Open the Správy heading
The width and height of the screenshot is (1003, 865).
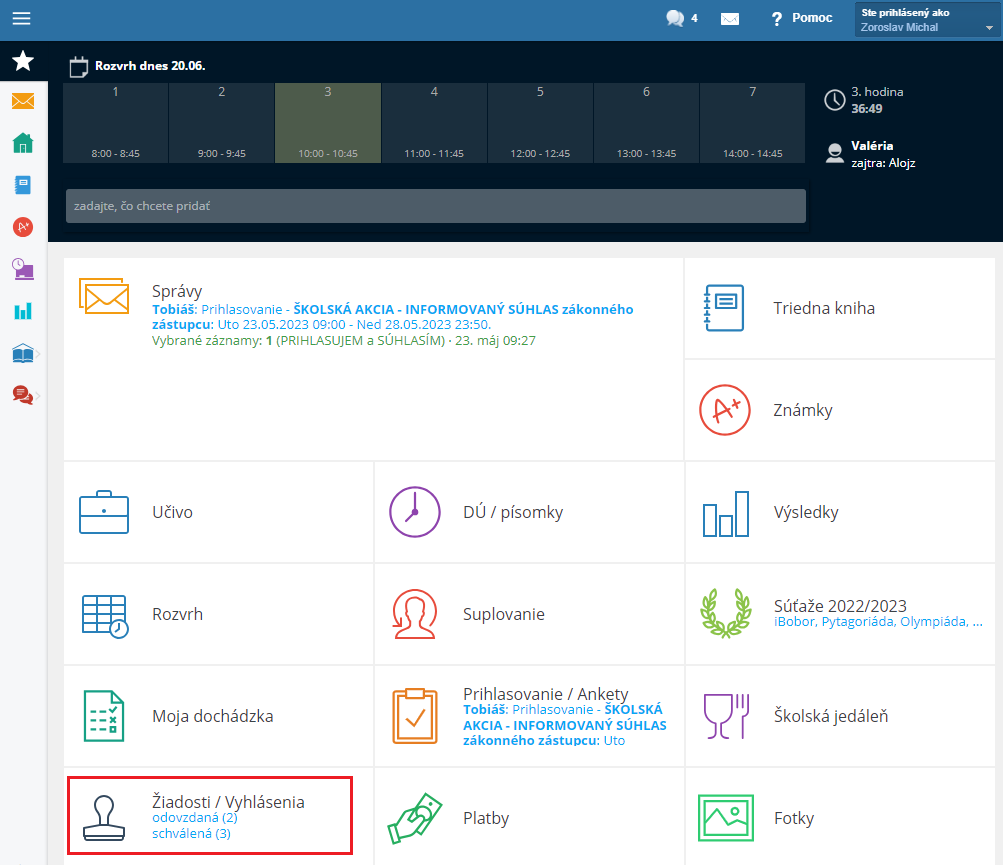tap(177, 291)
